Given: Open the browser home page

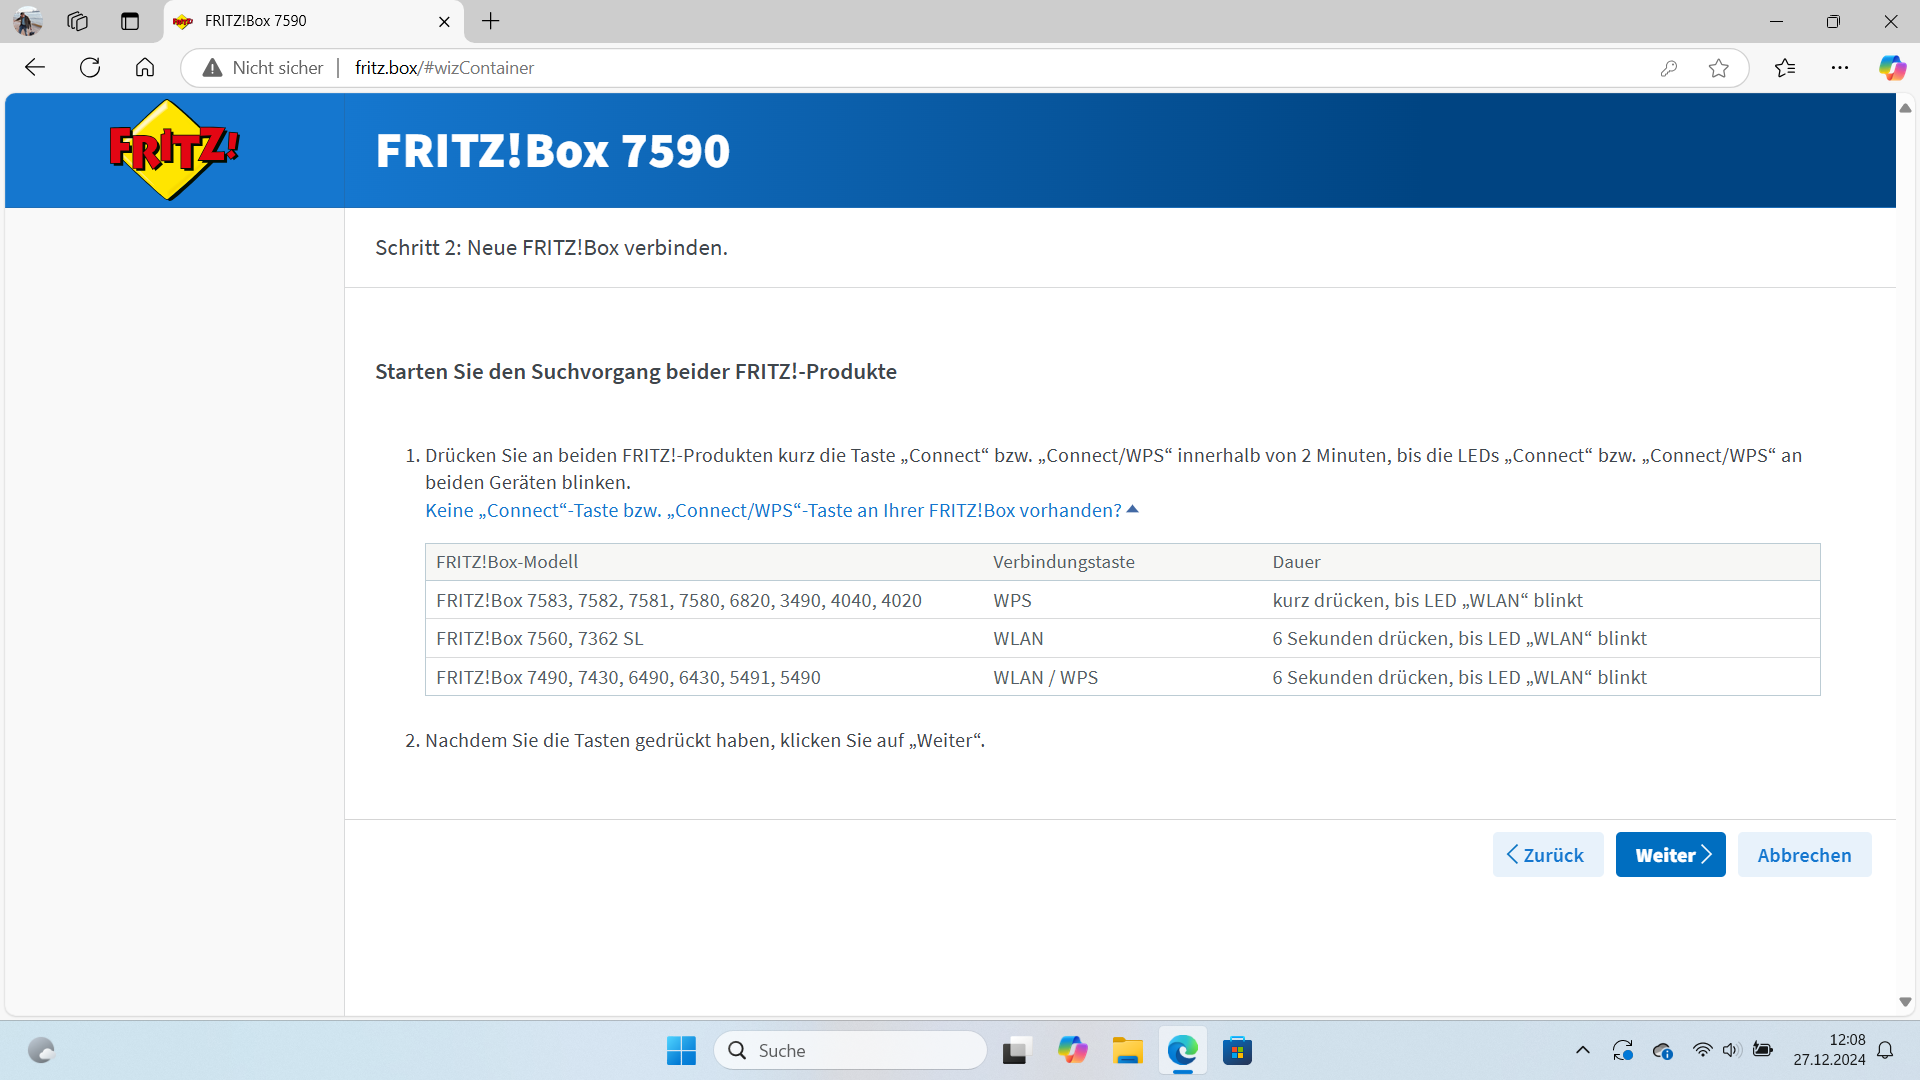Looking at the screenshot, I should pos(145,67).
